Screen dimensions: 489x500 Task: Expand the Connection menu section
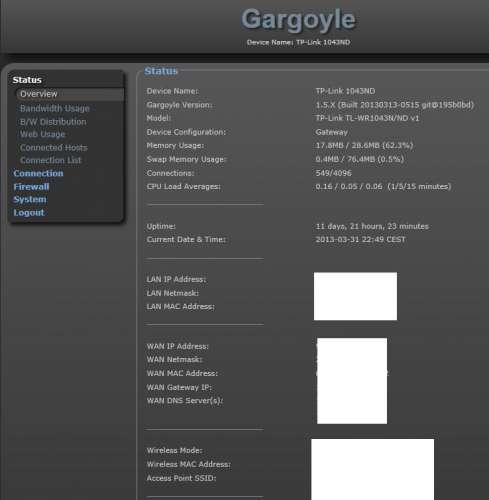(x=38, y=174)
